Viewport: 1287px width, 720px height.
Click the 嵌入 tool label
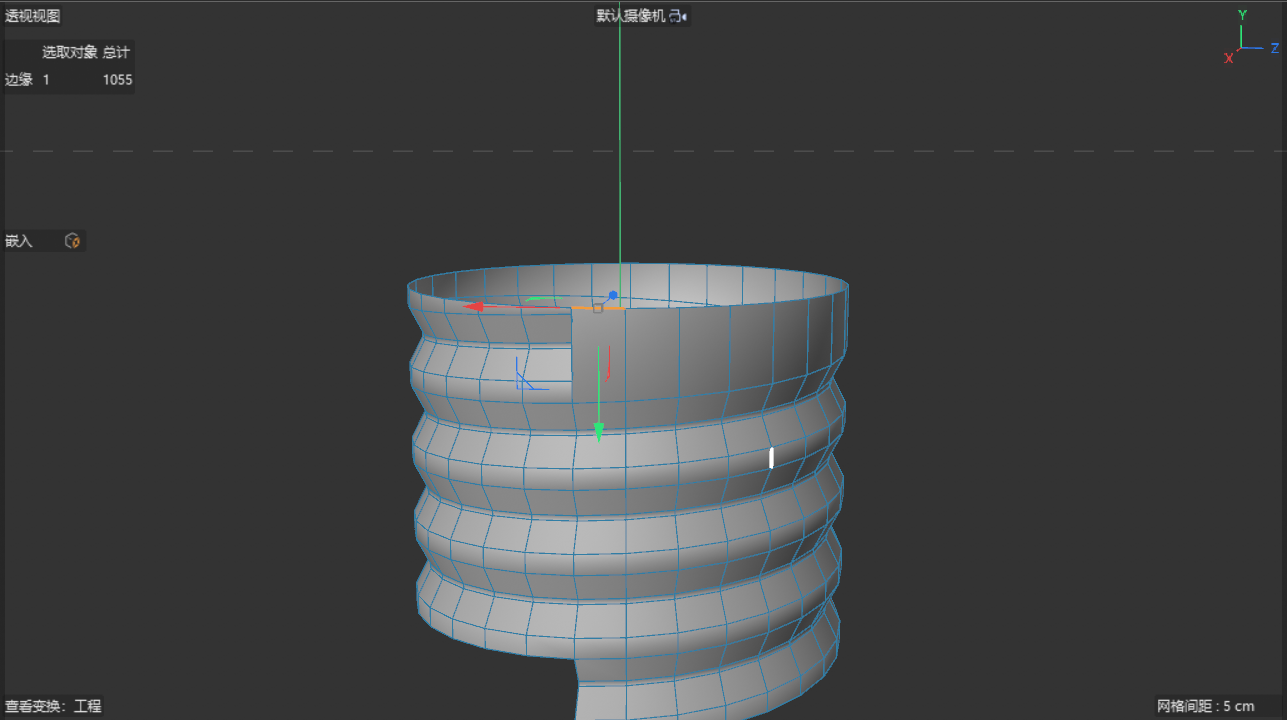19,241
